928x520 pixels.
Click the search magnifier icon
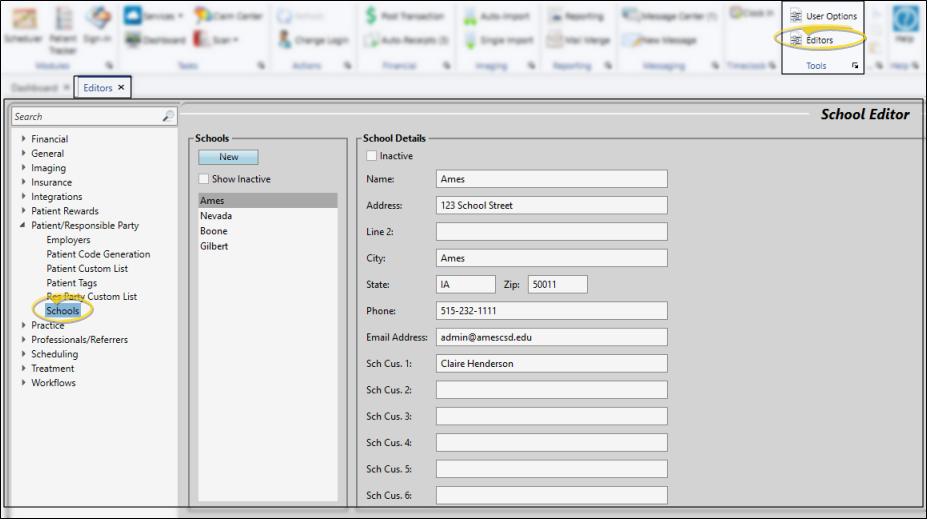coord(168,117)
